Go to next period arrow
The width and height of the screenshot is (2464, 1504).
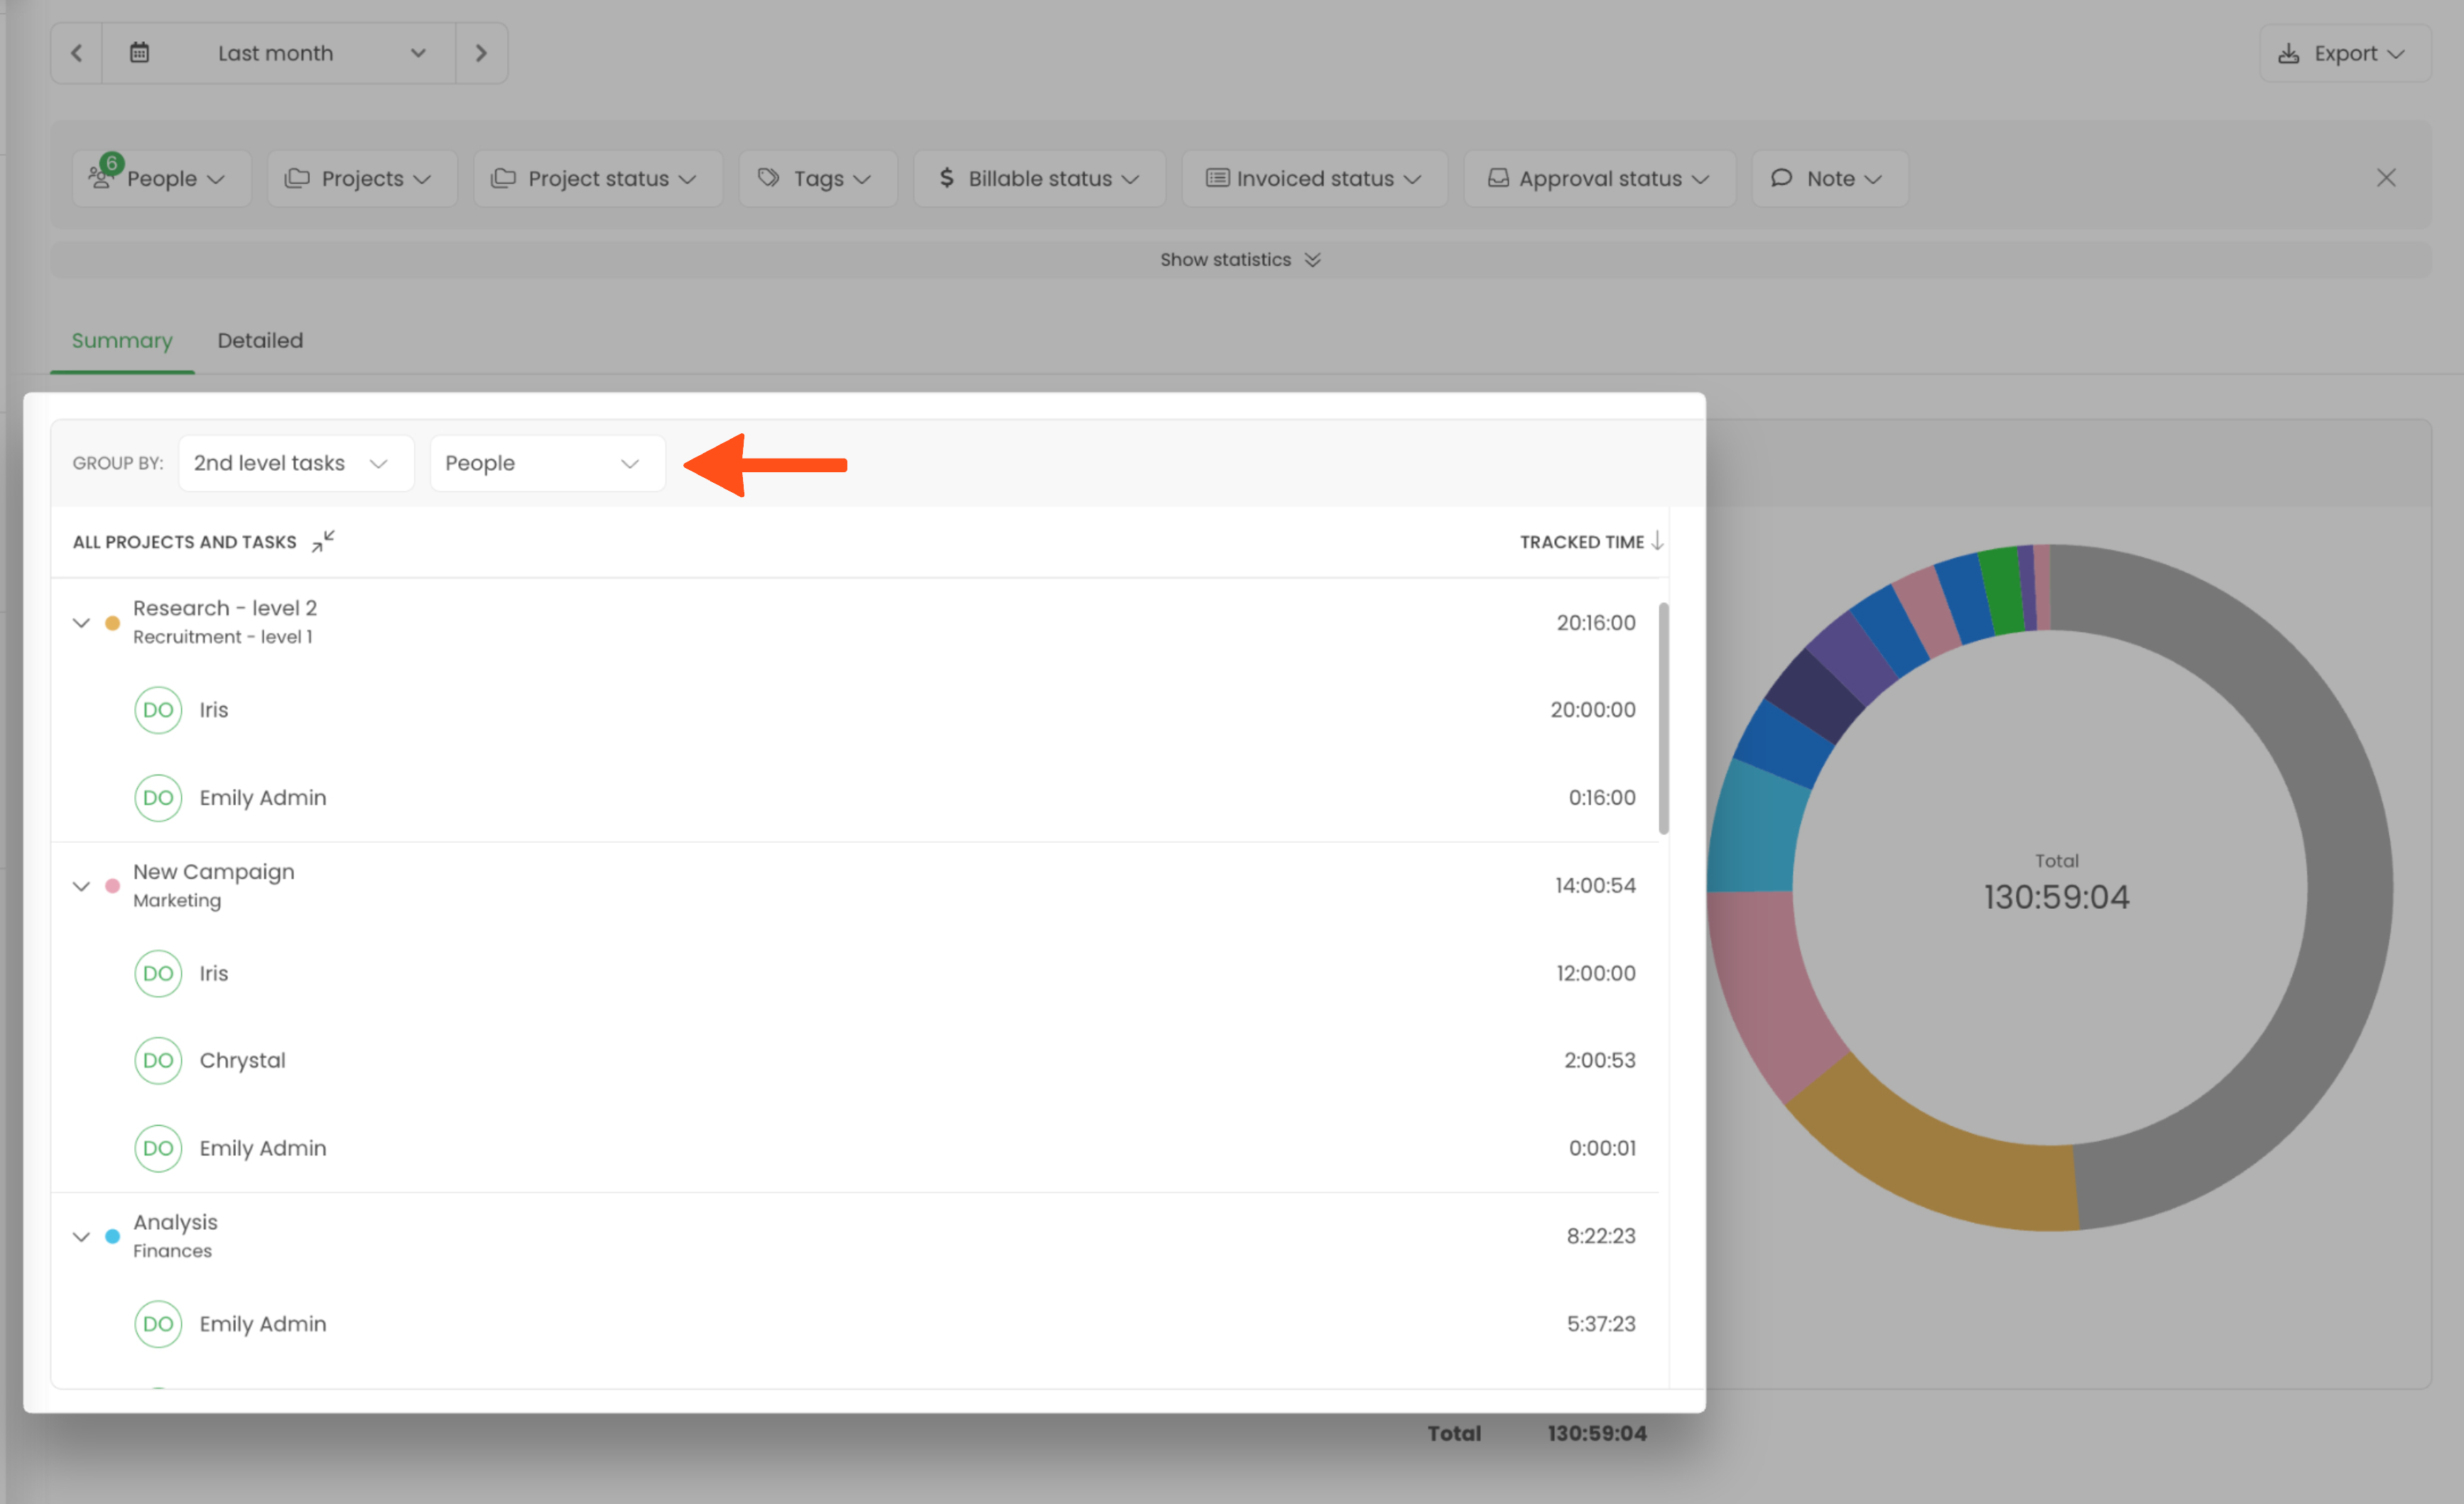(x=481, y=53)
